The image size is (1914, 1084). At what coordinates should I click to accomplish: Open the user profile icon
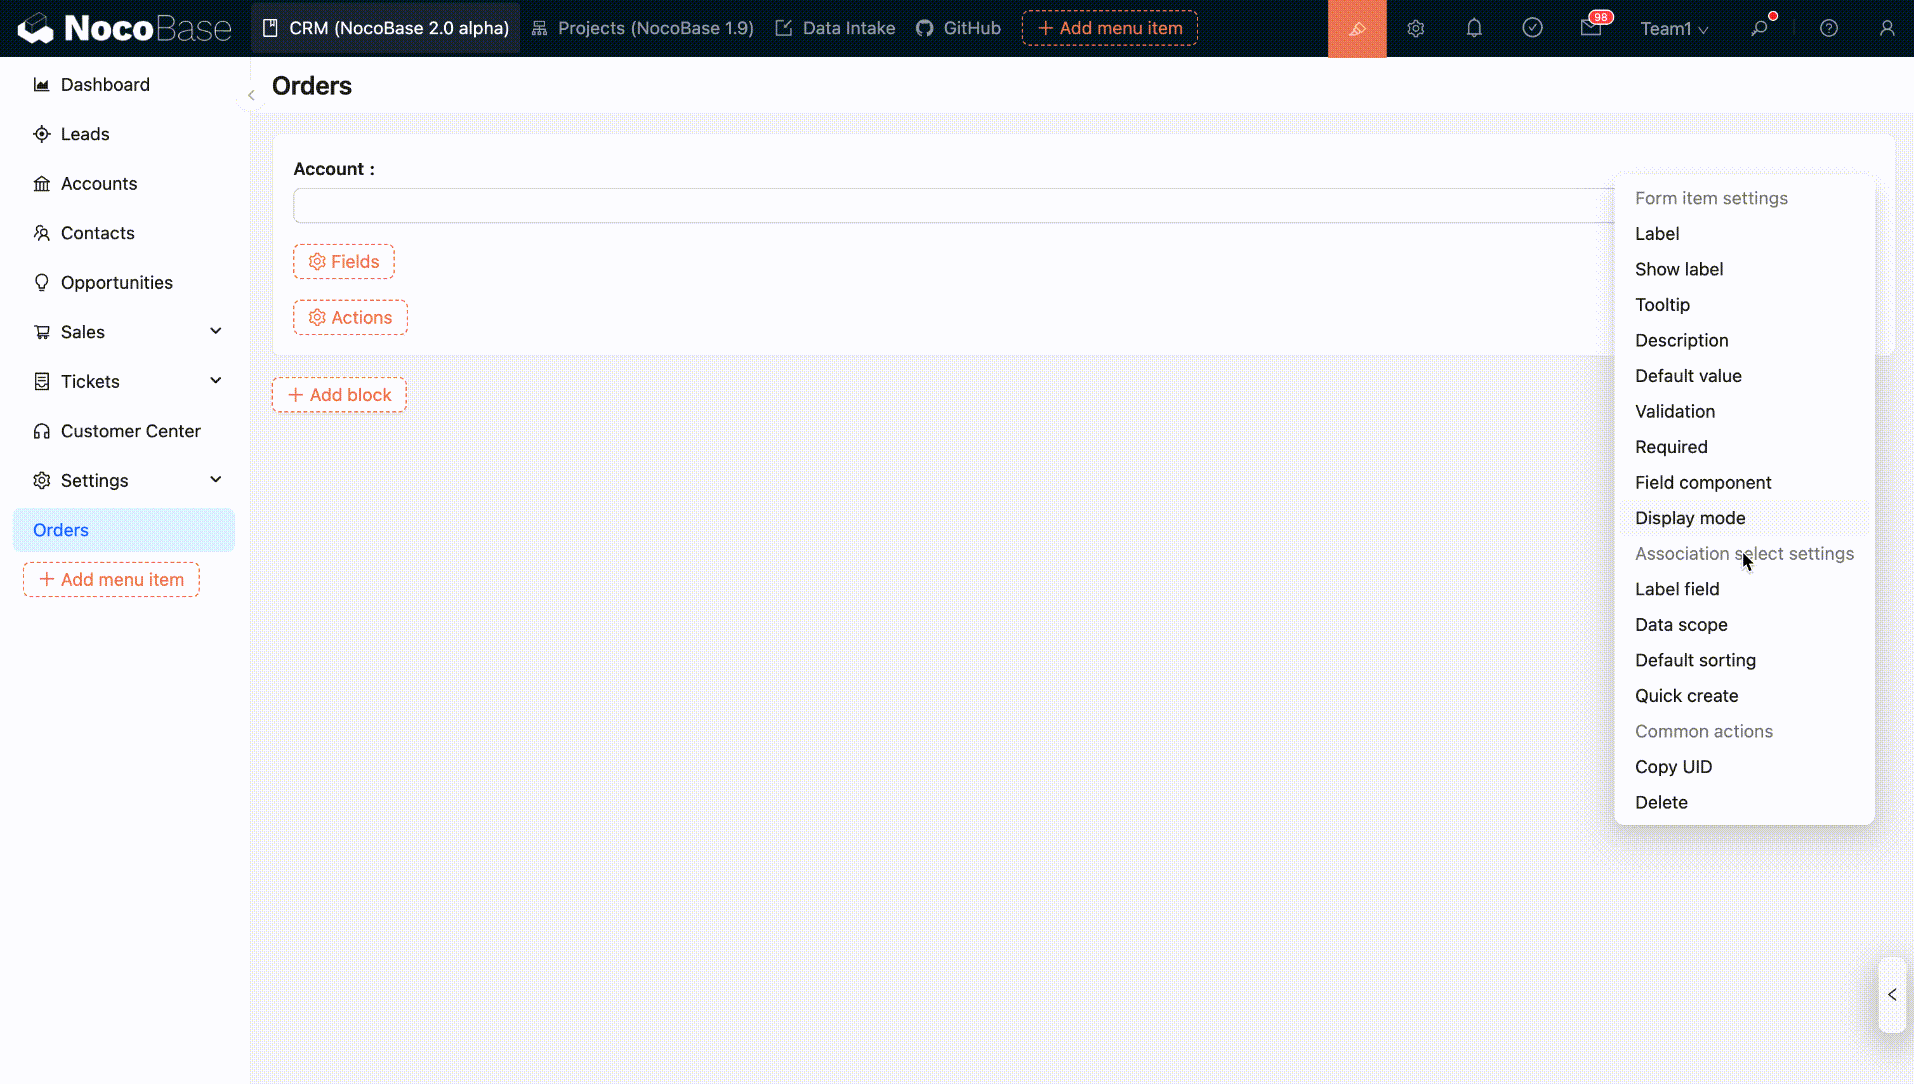pos(1886,29)
